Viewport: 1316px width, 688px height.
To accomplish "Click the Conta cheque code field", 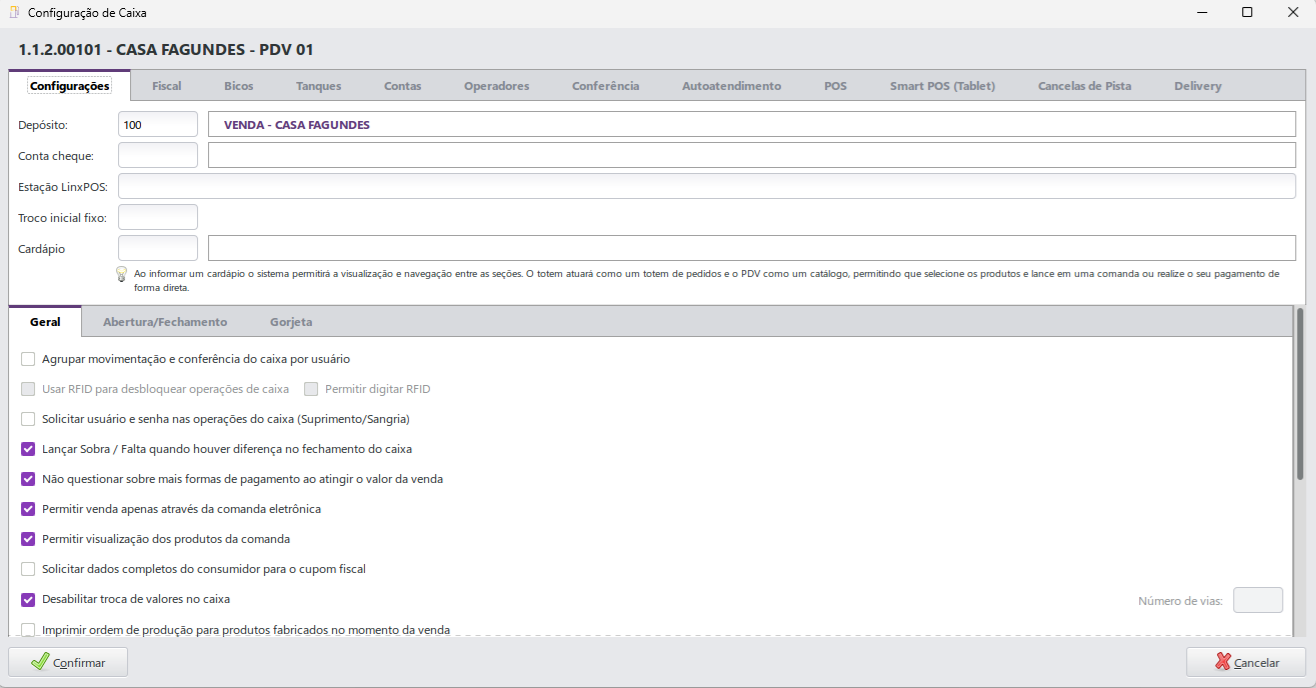I will point(158,156).
